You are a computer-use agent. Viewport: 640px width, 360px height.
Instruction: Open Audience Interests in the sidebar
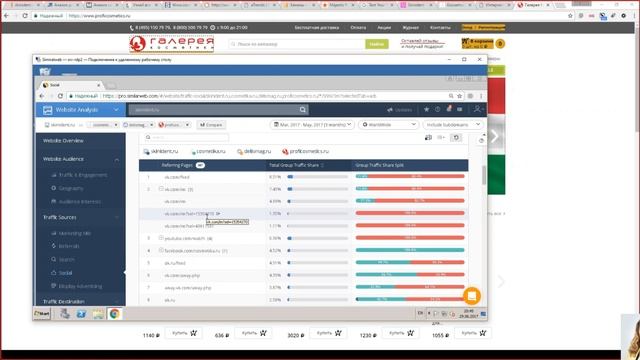point(80,202)
